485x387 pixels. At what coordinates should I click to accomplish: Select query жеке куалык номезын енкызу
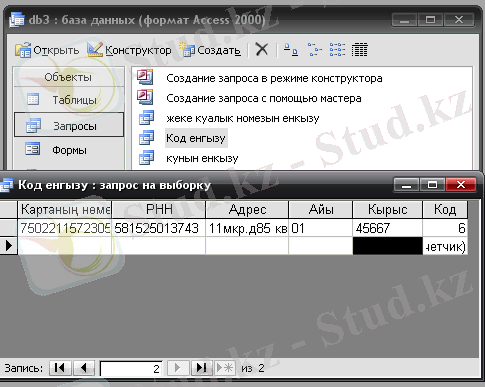pos(243,118)
